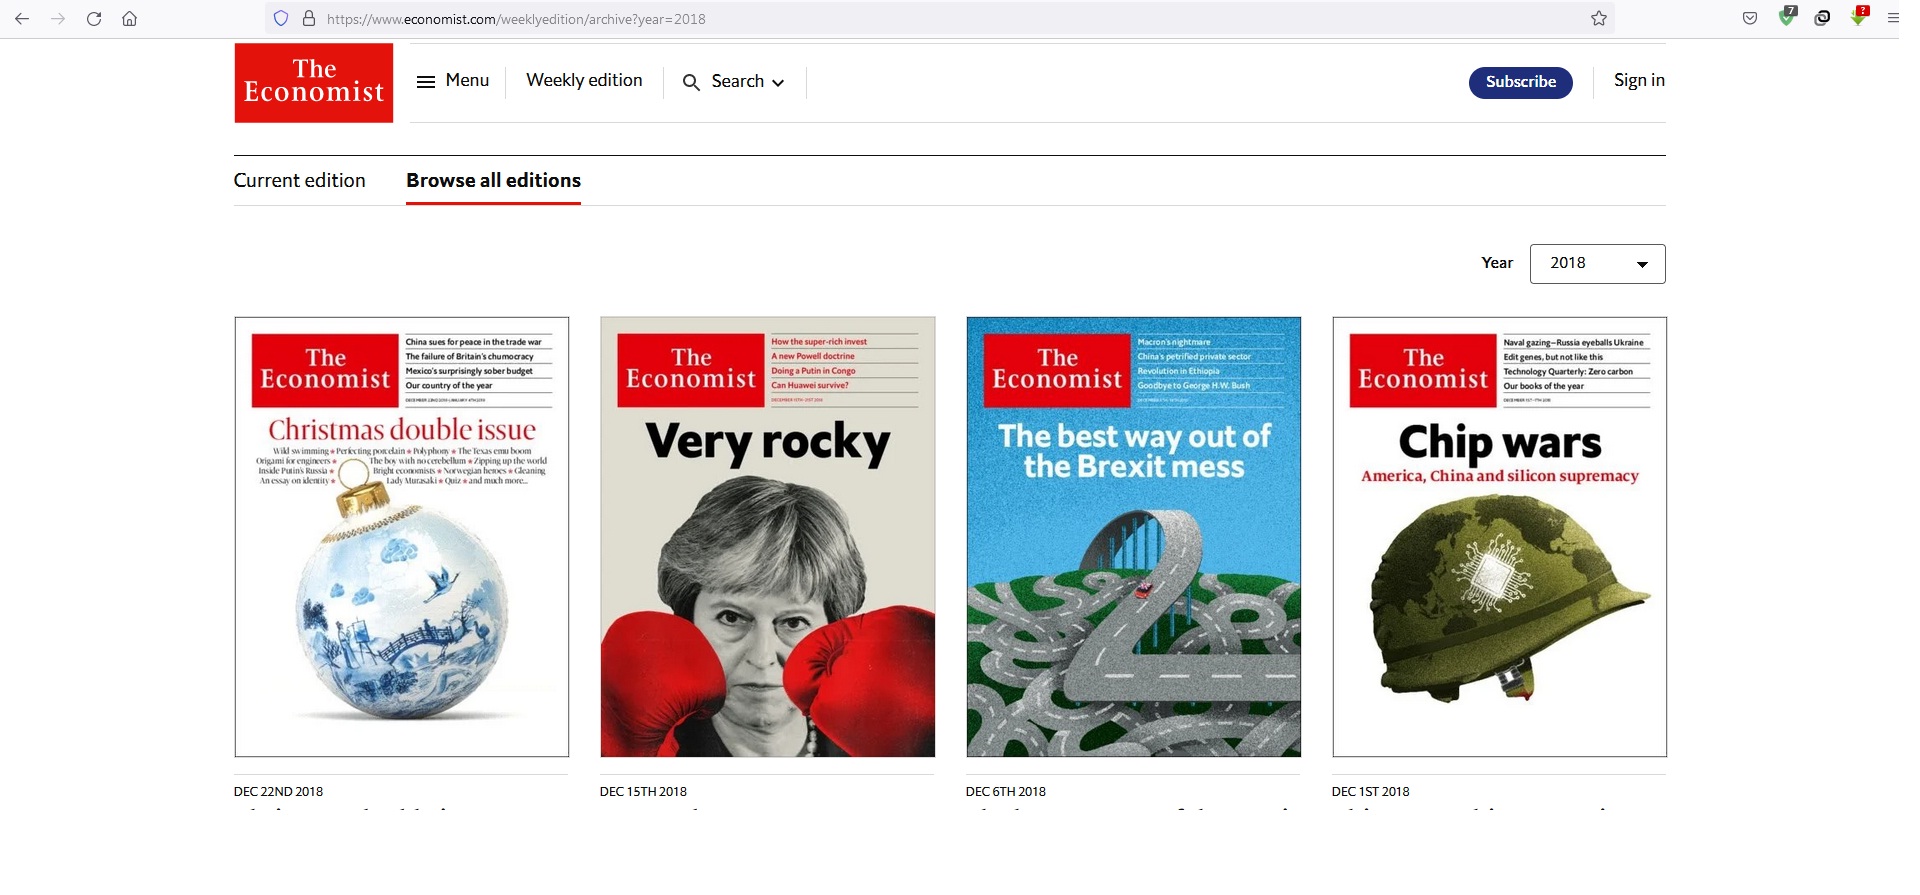Open the download extension with red badge
The width and height of the screenshot is (1920, 895).
[x=1859, y=17]
